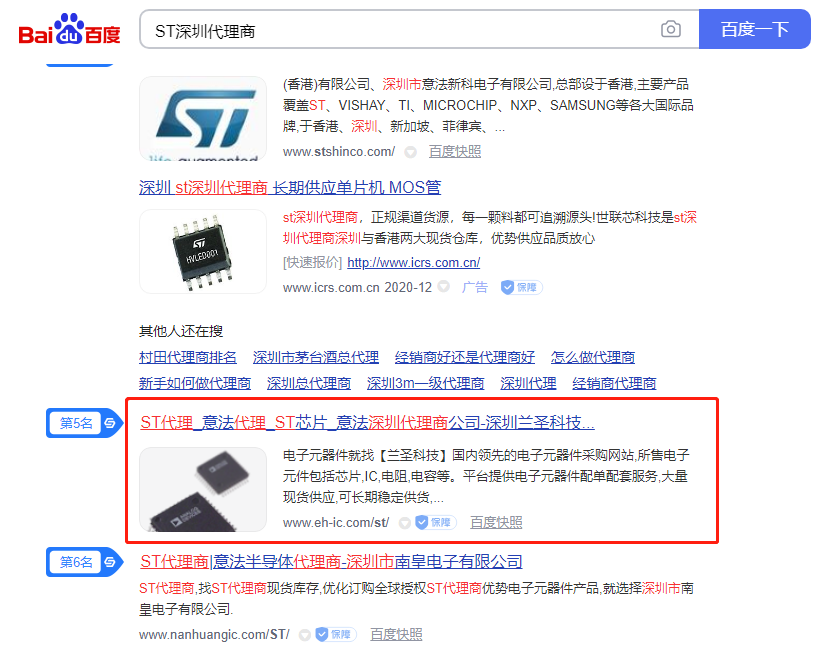Viewport: 821px width, 653px height.
Task: Click 保障 shield icon next to www.icrs.com.cn
Action: 522,287
